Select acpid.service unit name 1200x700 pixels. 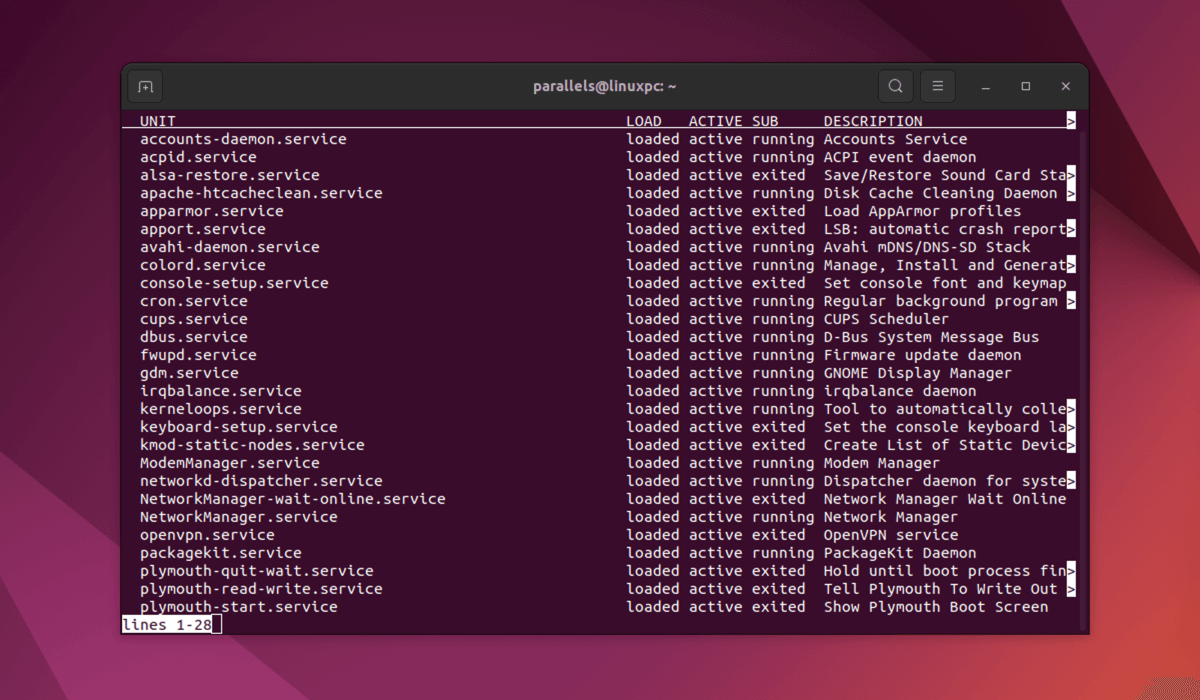tap(198, 157)
